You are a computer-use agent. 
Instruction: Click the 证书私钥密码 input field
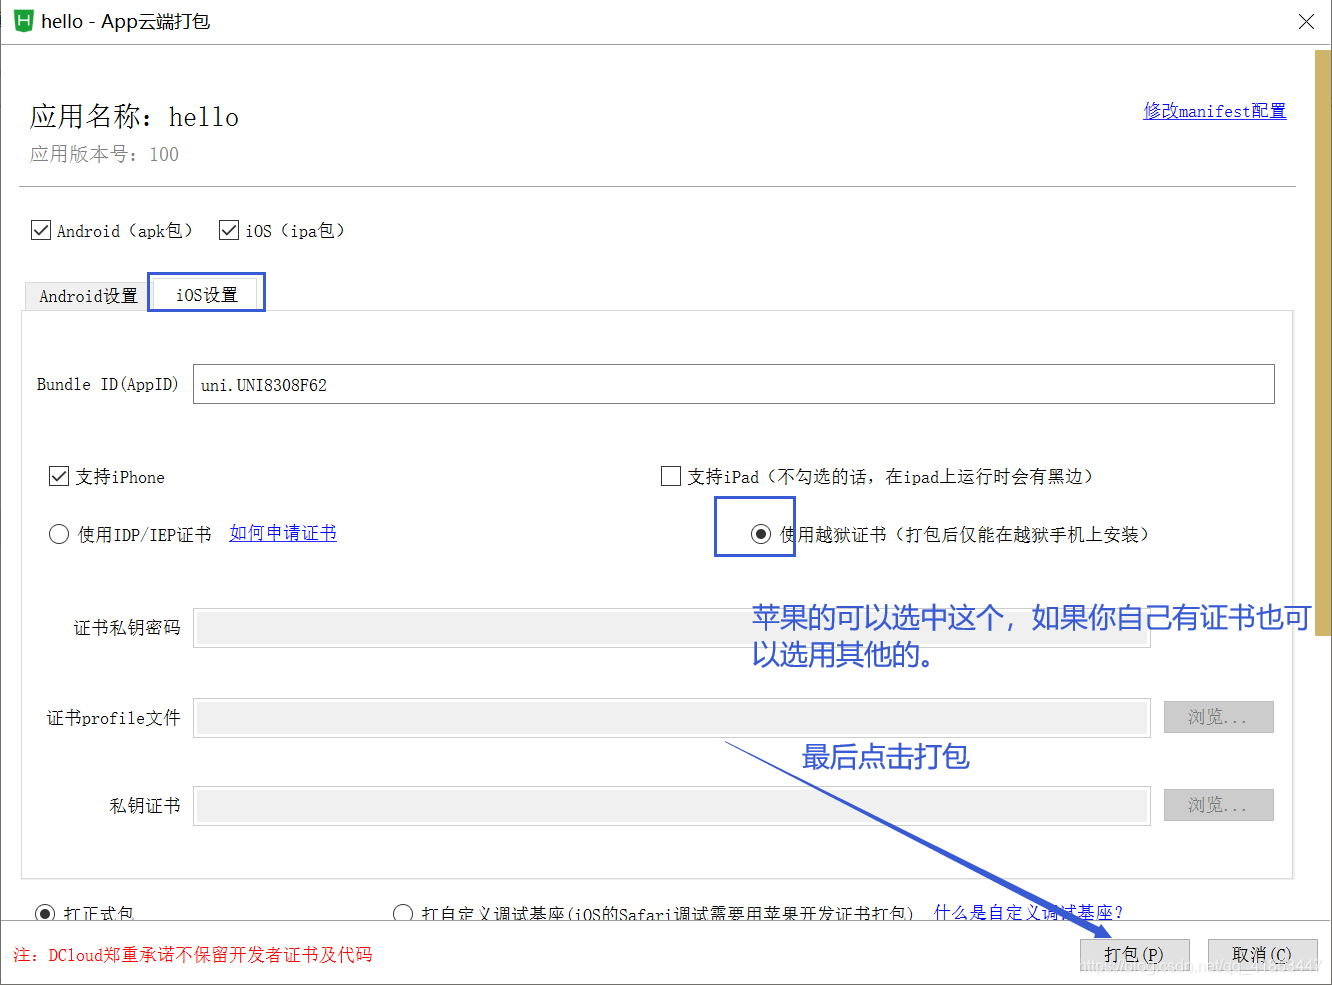pos(671,628)
